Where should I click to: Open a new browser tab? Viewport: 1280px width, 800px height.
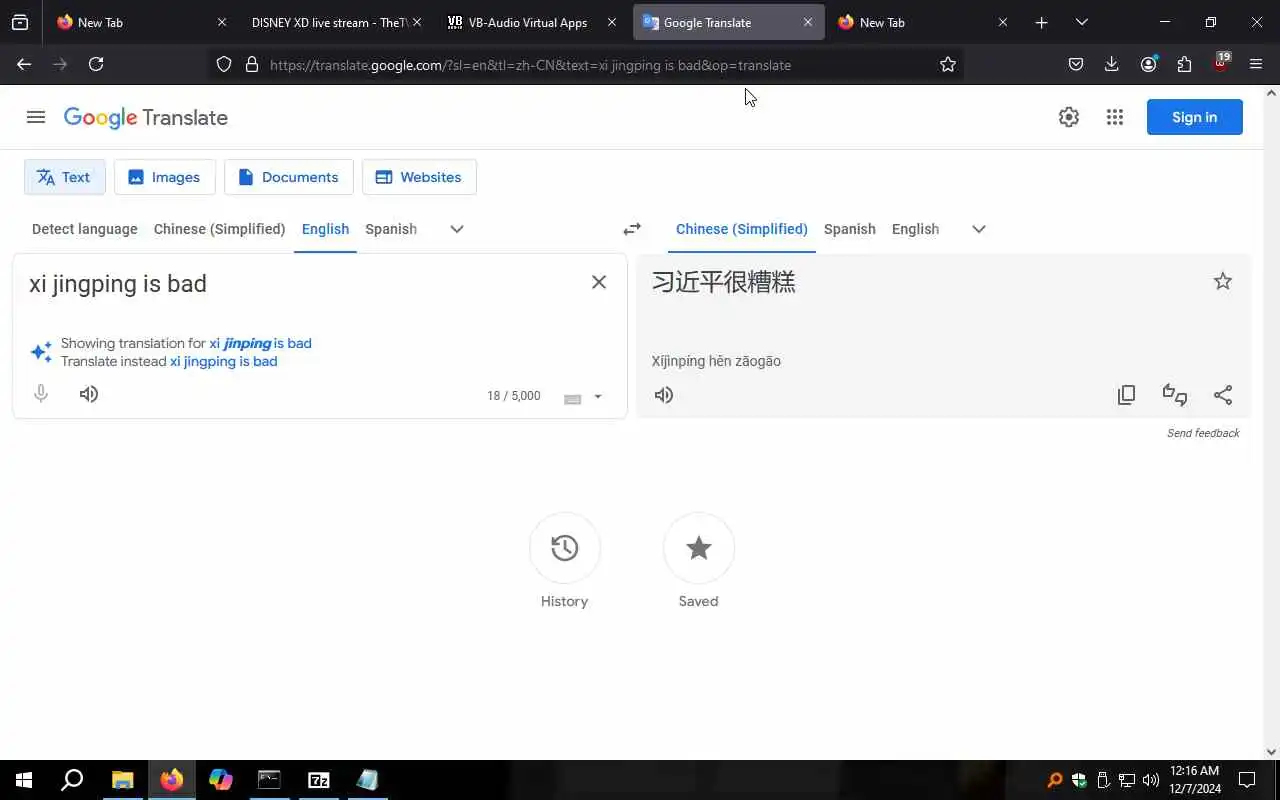pyautogui.click(x=1041, y=22)
